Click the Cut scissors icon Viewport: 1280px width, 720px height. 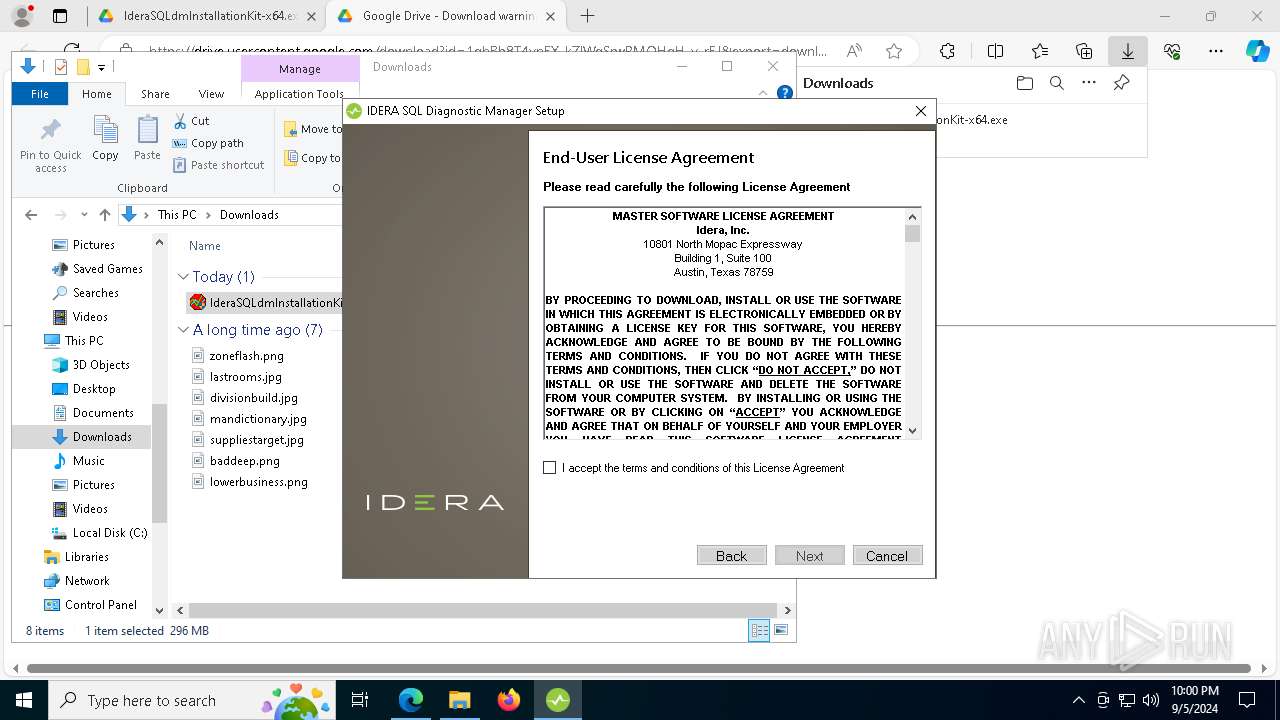click(191, 120)
